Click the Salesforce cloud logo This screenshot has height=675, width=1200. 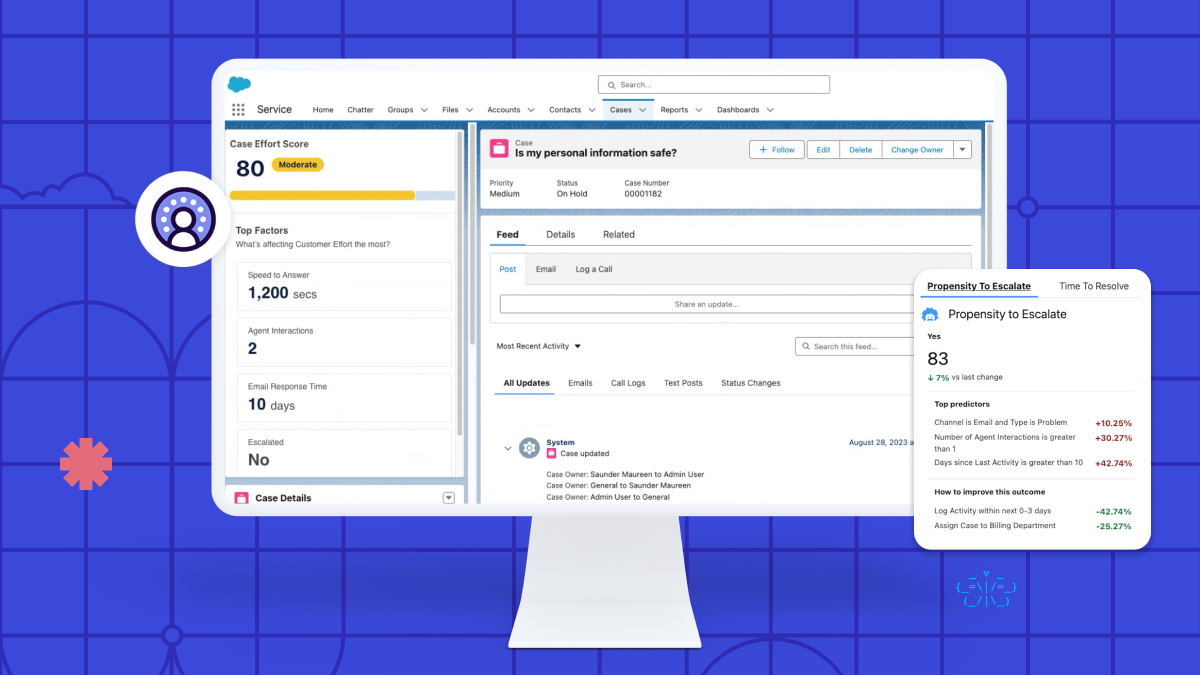coord(238,85)
